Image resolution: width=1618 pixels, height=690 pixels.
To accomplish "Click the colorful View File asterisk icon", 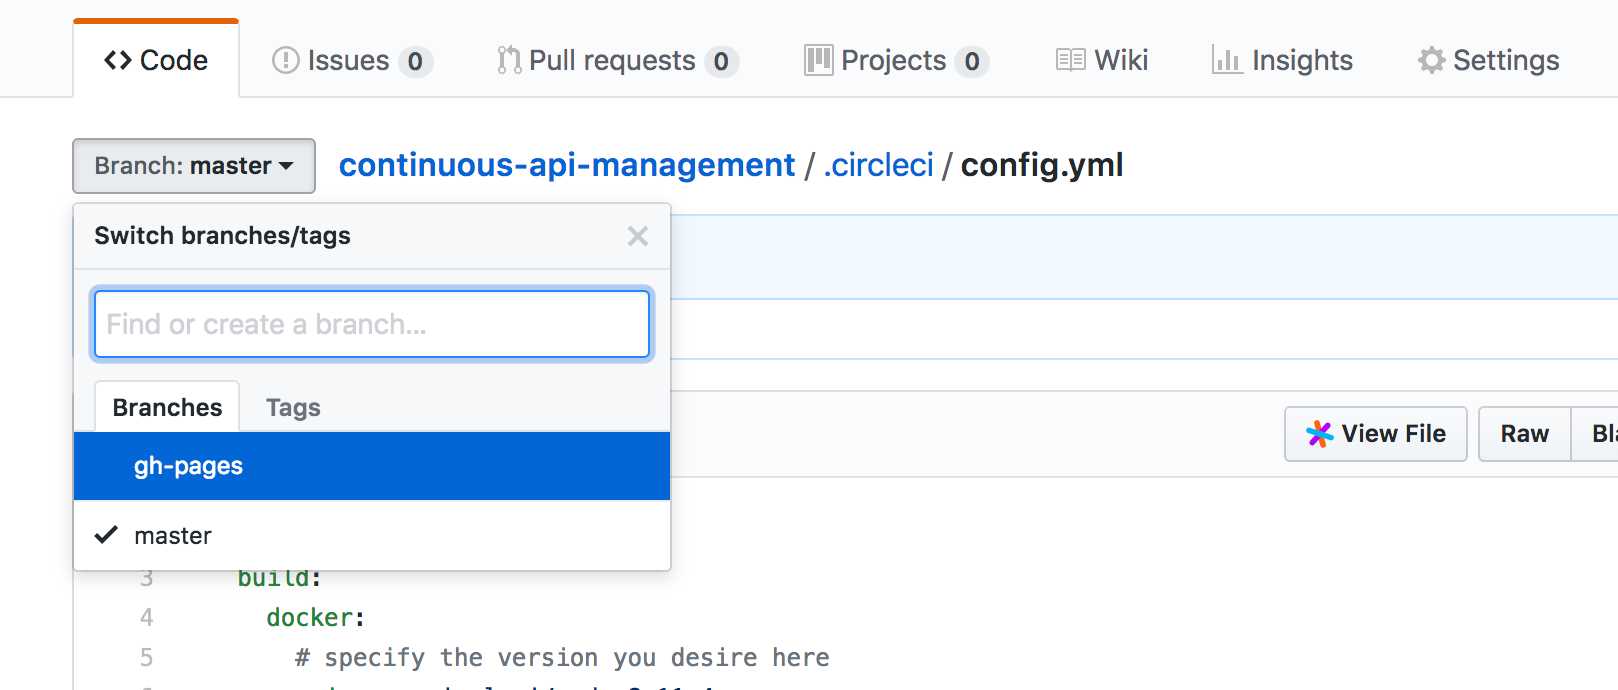I will pos(1320,434).
